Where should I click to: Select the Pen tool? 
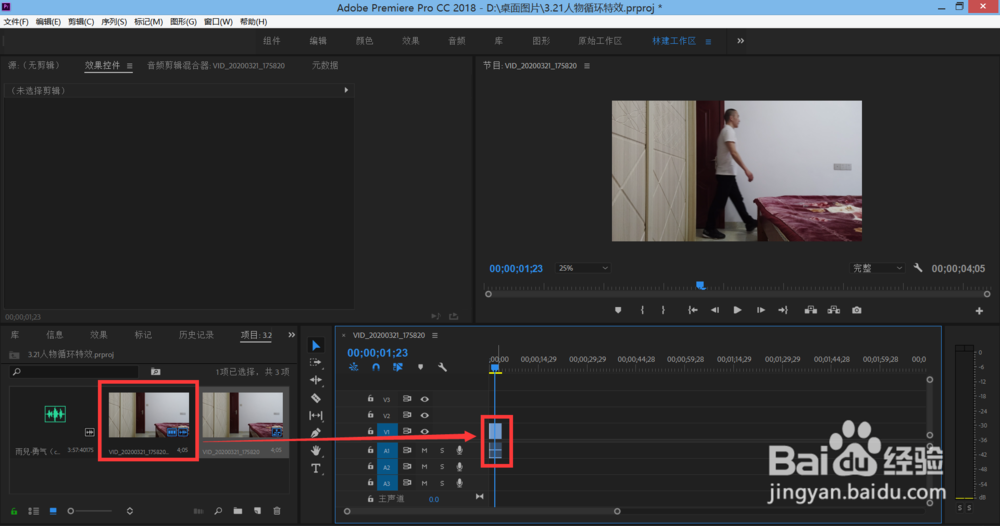point(316,432)
